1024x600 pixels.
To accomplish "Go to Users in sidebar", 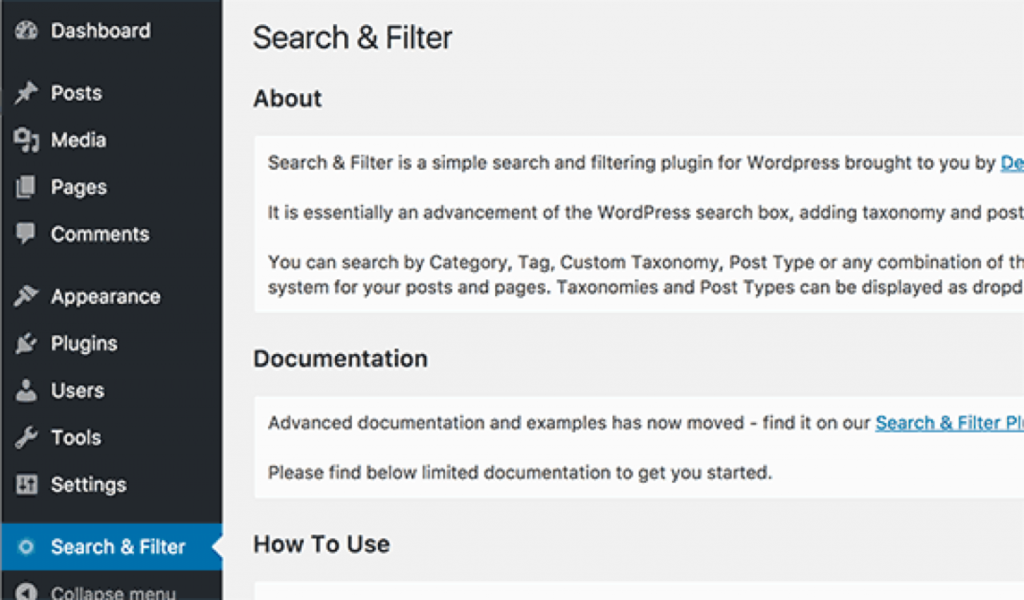I will click(x=78, y=390).
